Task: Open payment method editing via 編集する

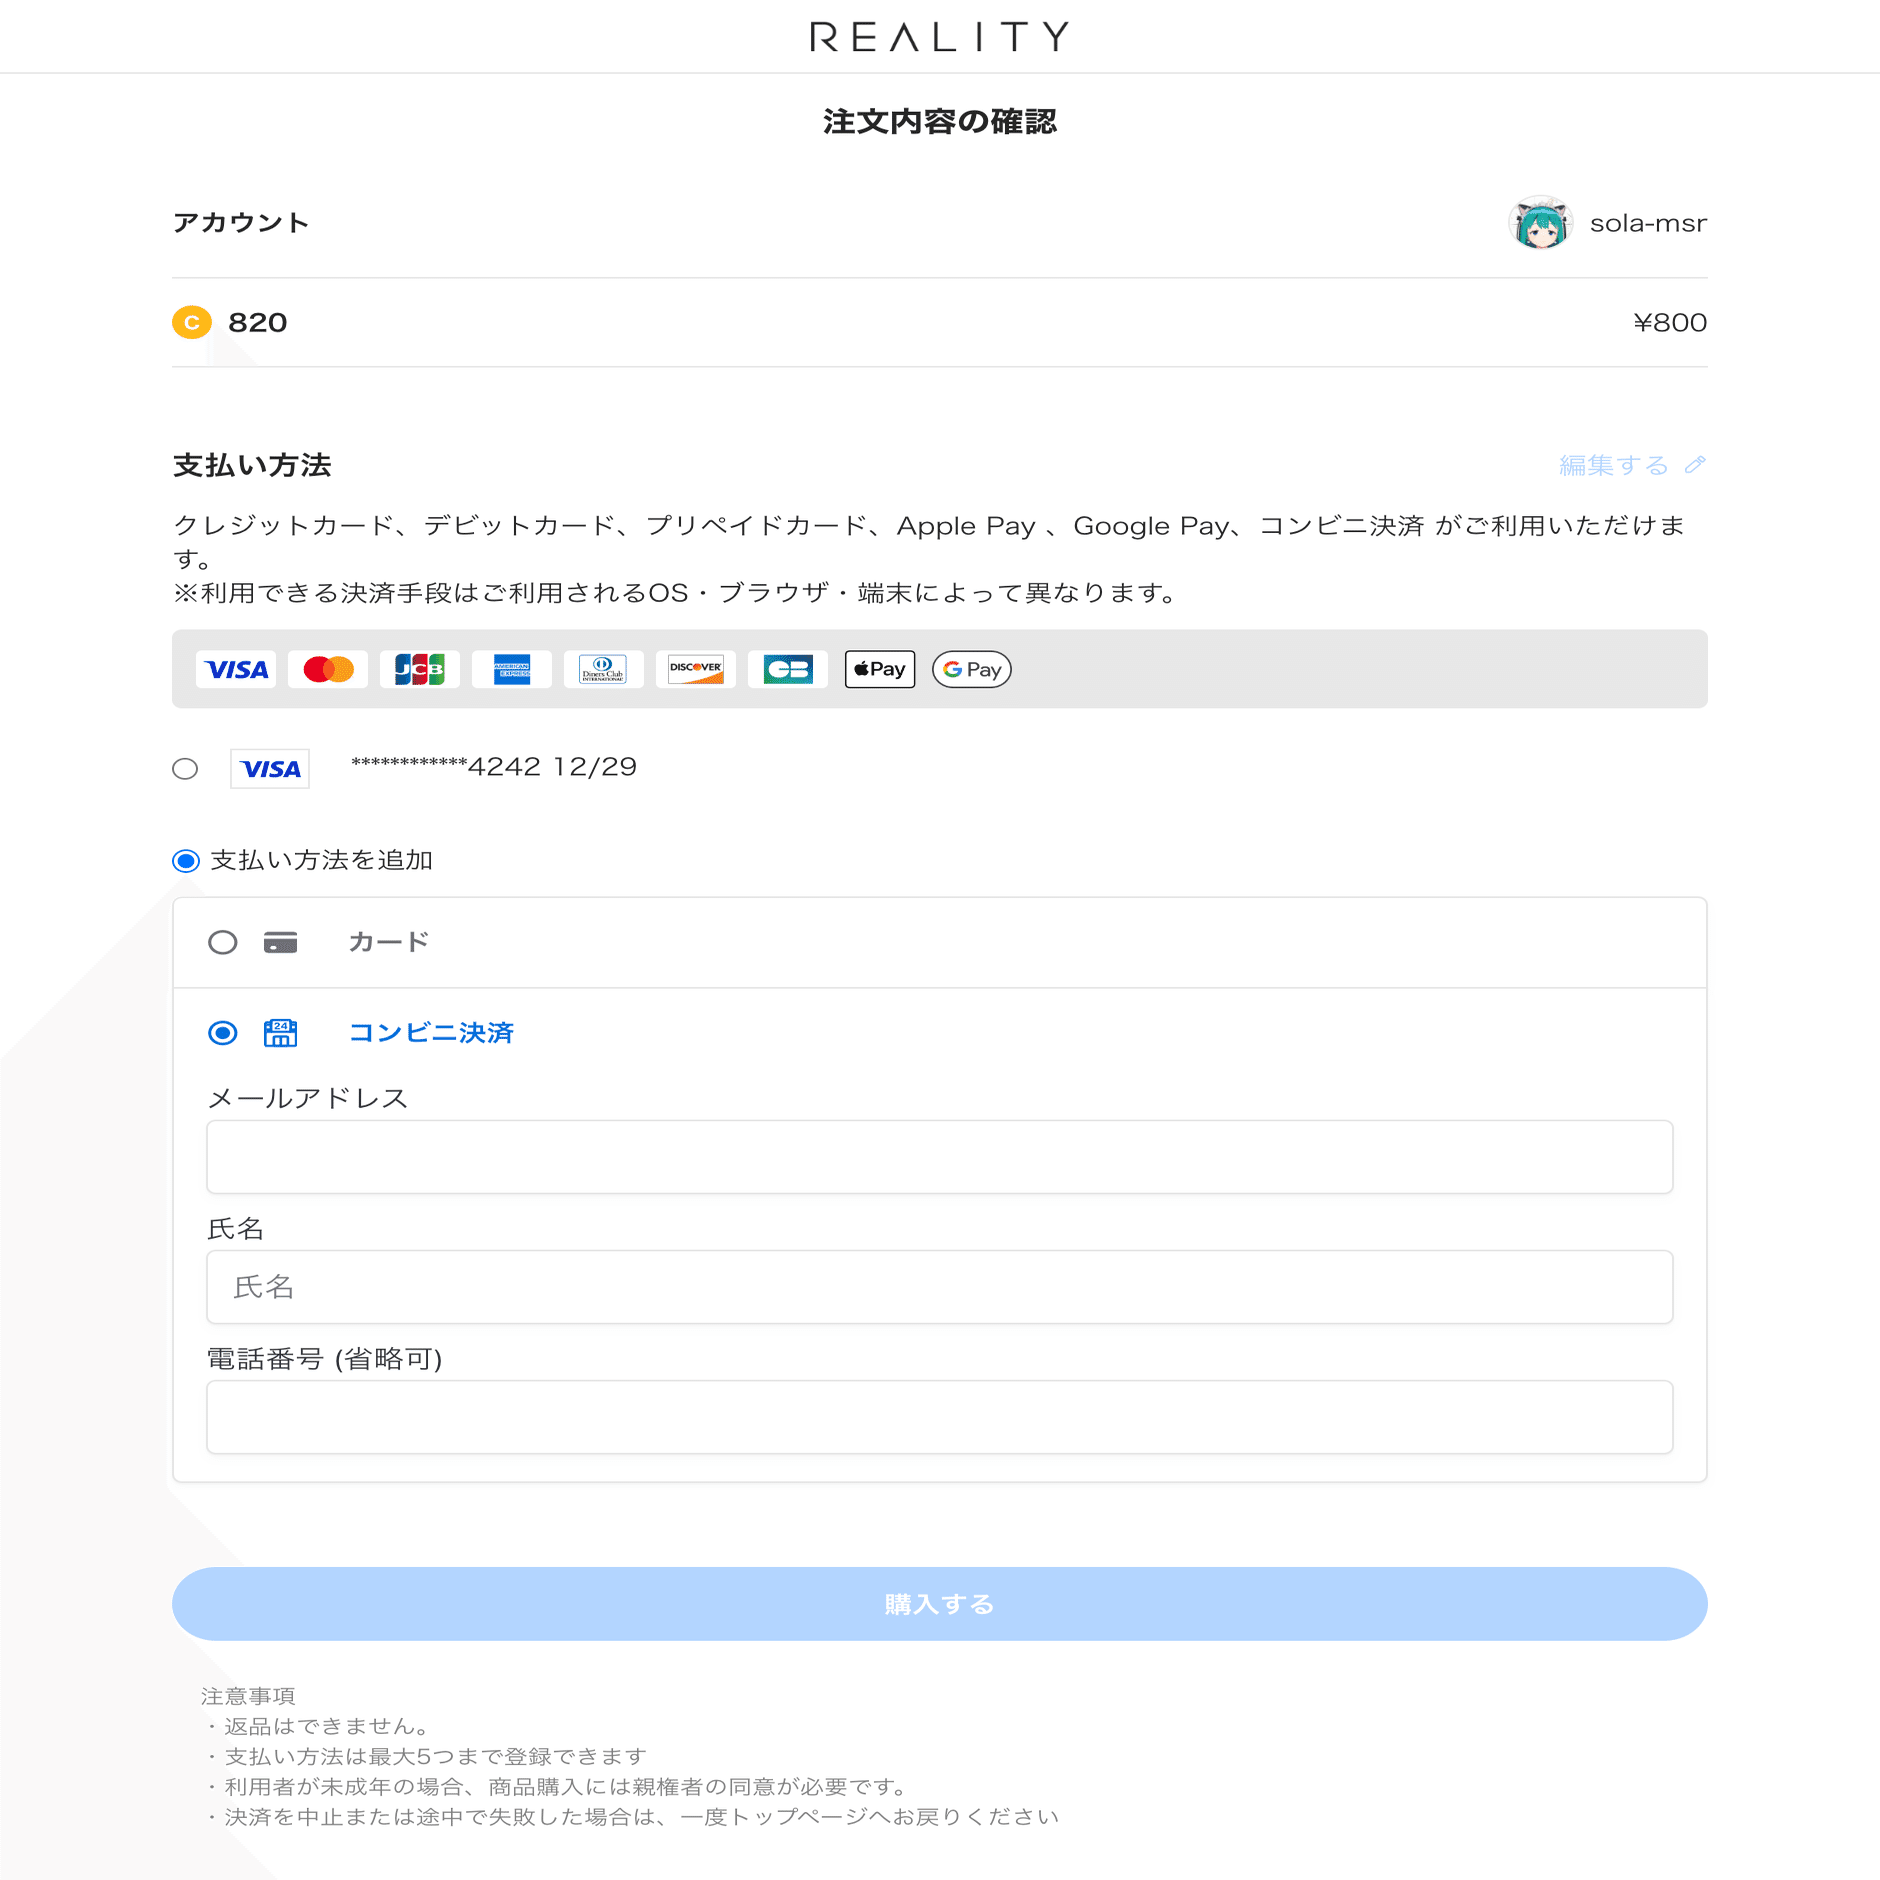Action: tap(1611, 464)
